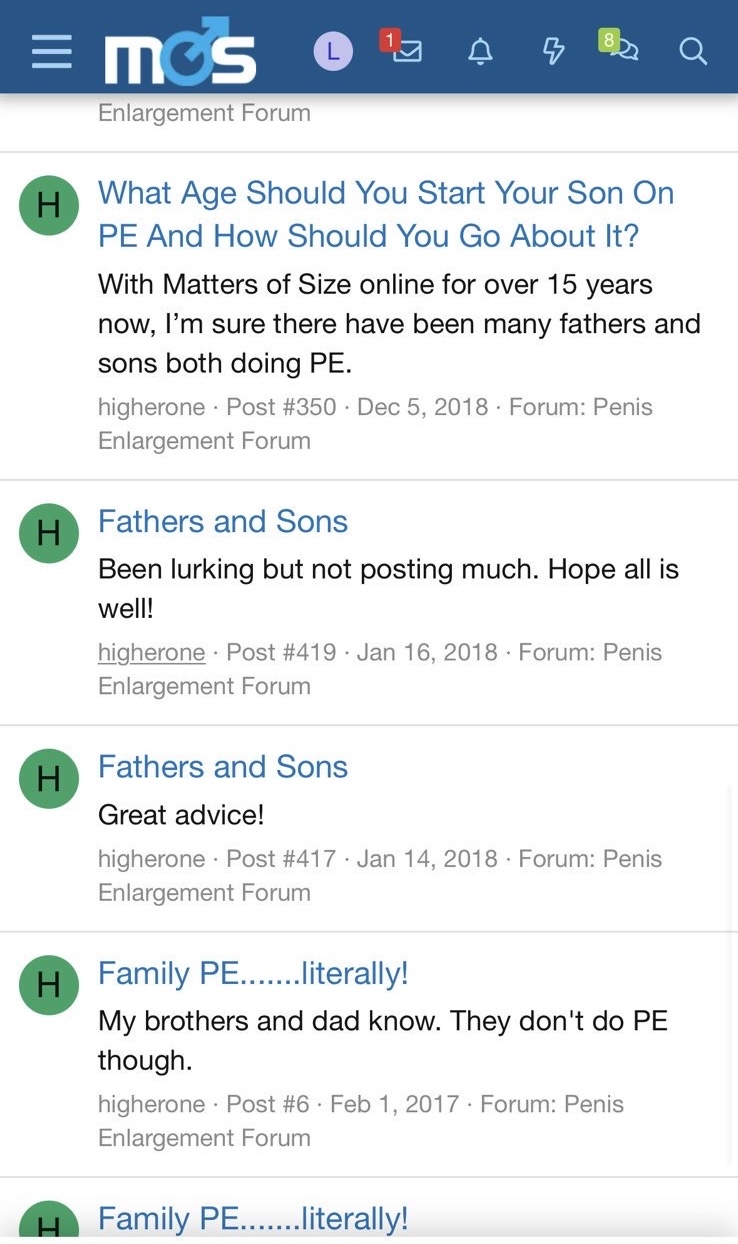Tap the MOS site logo
This screenshot has width=738, height=1244.
point(180,51)
